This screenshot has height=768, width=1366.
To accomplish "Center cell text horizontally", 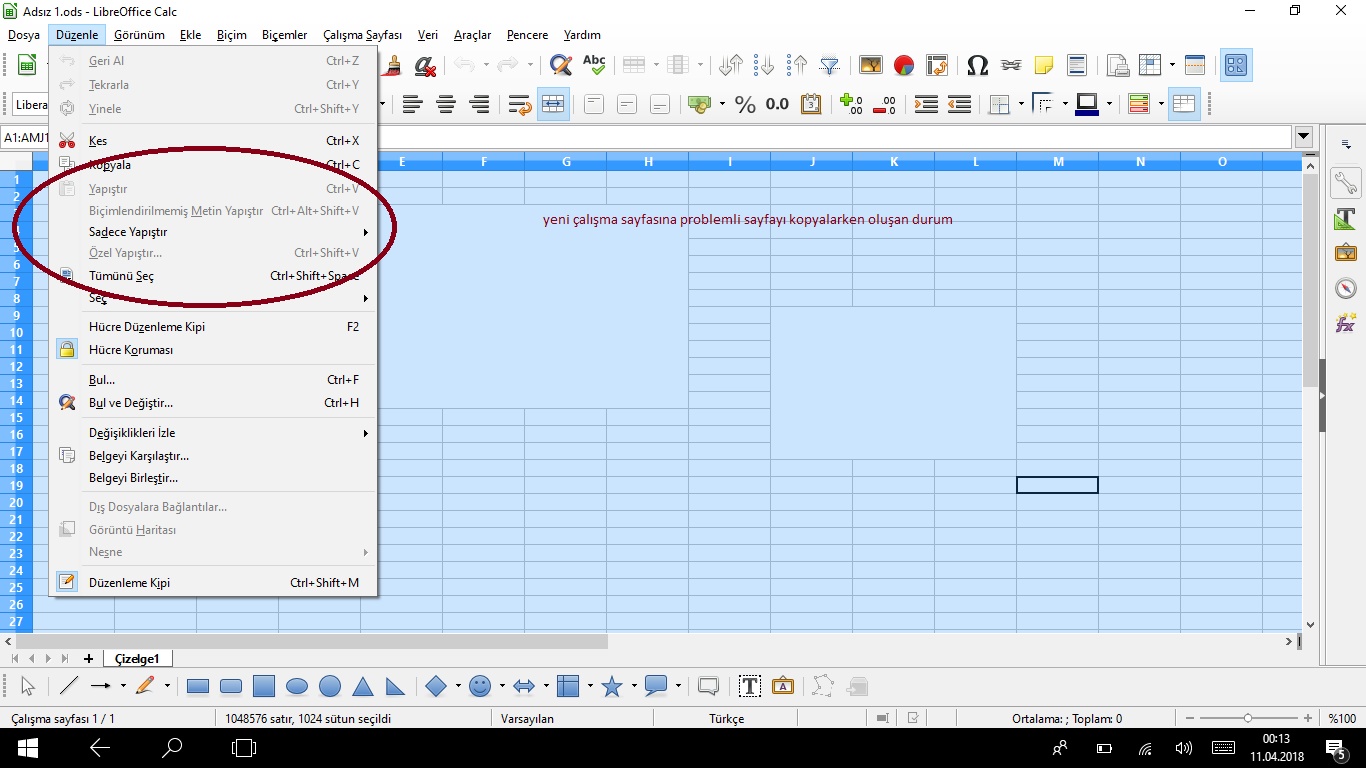I will pos(446,104).
